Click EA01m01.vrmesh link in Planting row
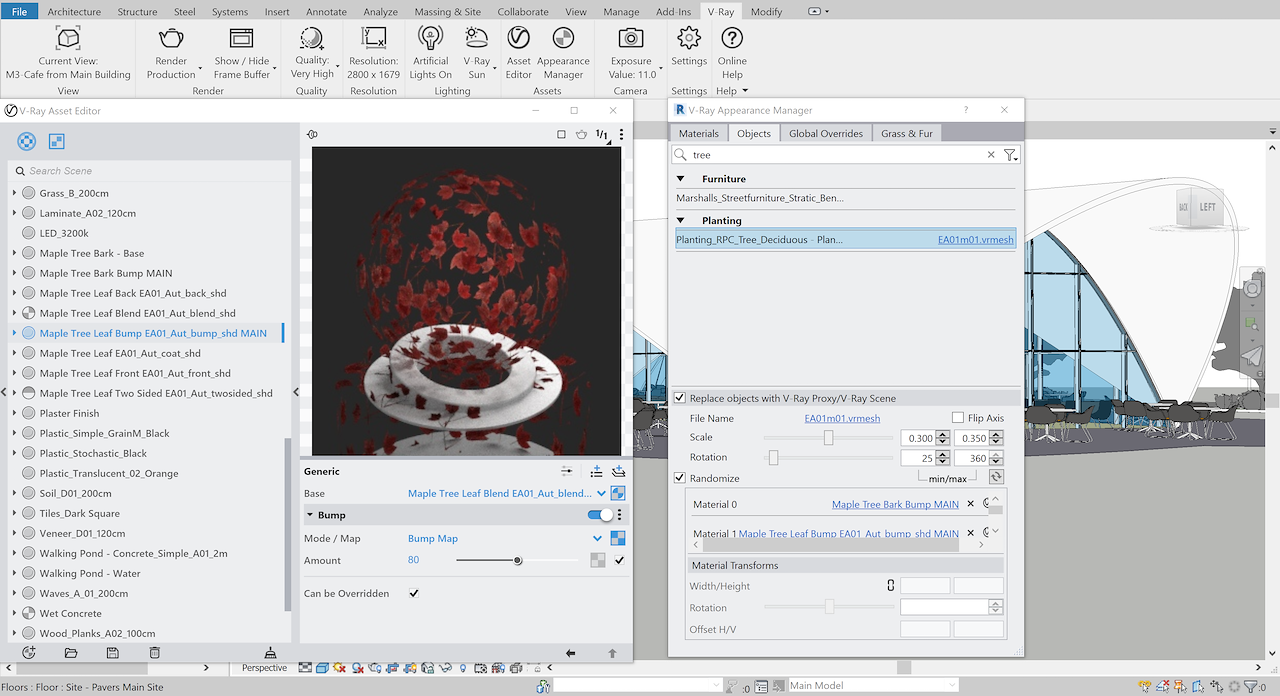This screenshot has height=696, width=1280. pos(976,239)
